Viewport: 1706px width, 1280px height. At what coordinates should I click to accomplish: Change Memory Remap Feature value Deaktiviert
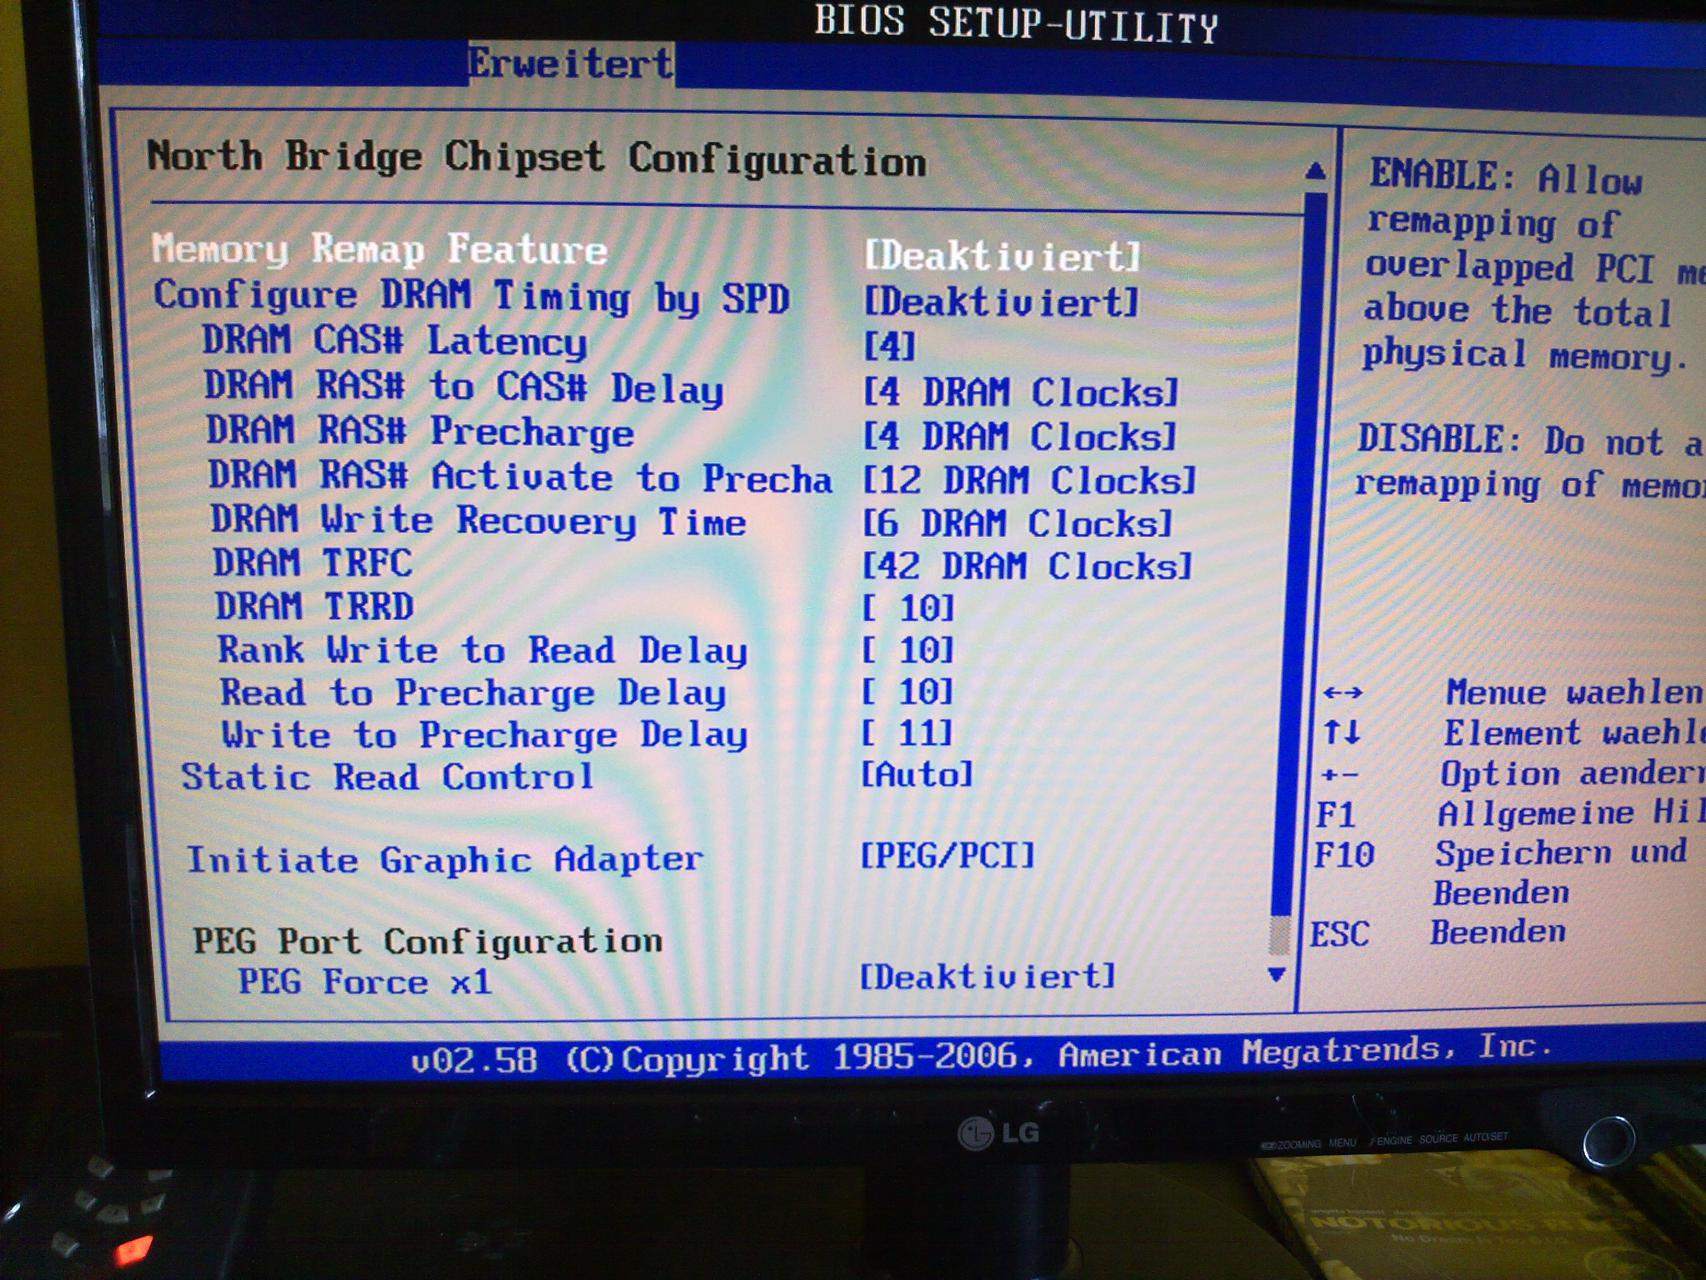(x=1002, y=256)
